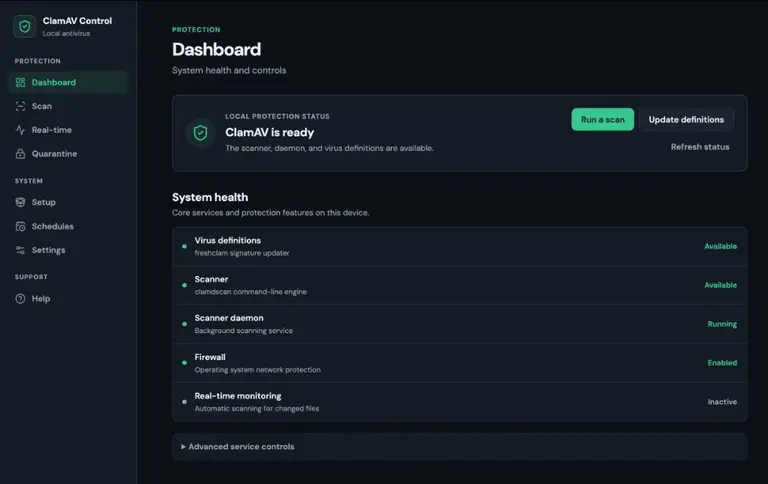Click the green dot beside Firewall
The height and width of the screenshot is (484, 768).
(x=184, y=363)
